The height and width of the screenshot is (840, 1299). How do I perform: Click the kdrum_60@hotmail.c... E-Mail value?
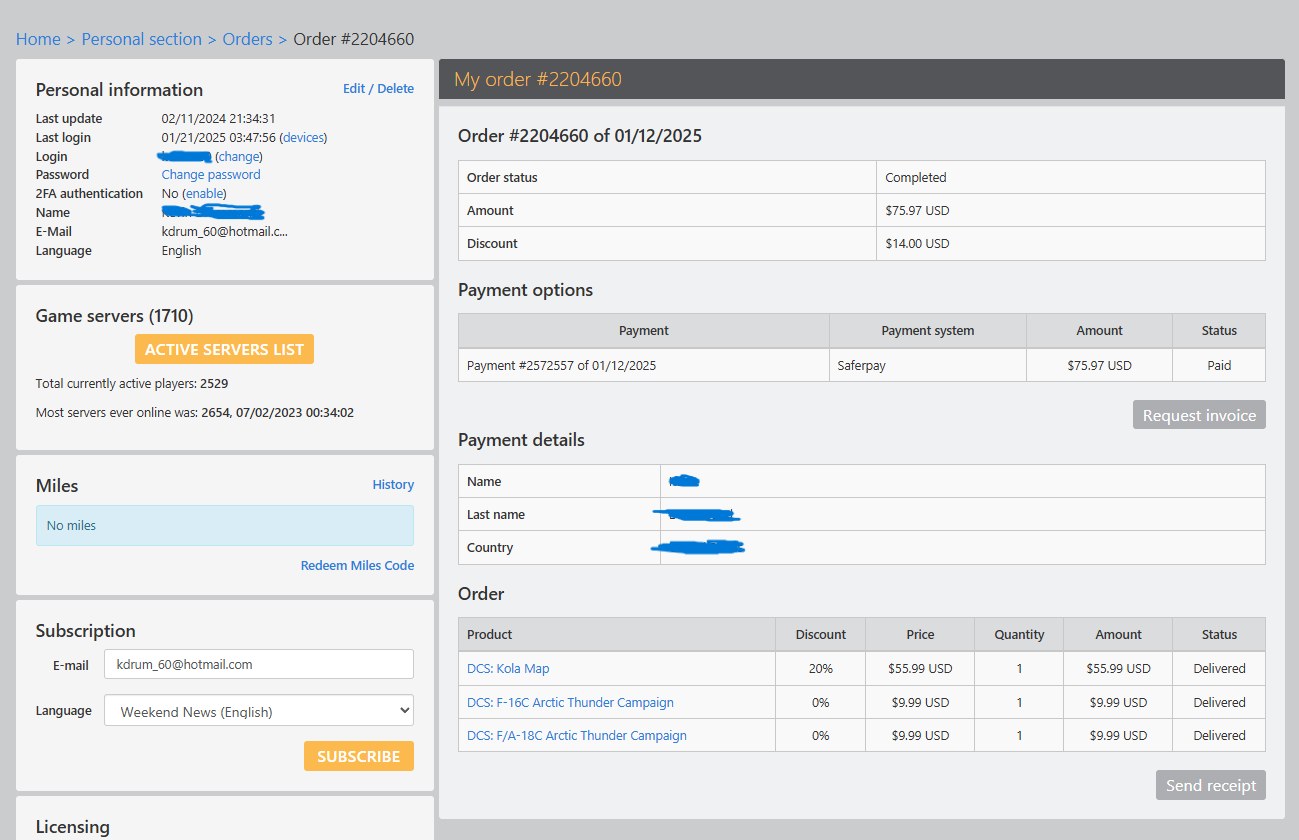[x=225, y=232]
